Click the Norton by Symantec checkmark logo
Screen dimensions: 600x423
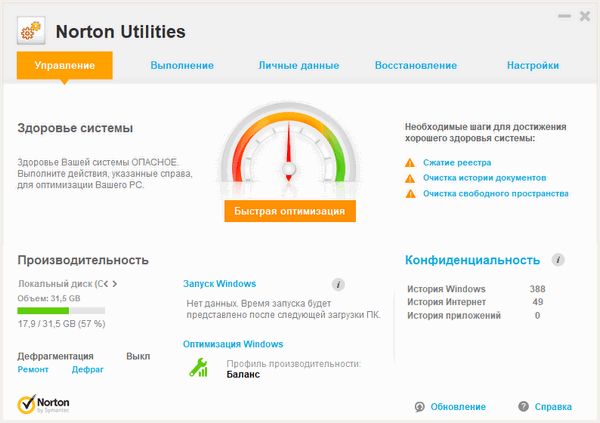coord(43,405)
